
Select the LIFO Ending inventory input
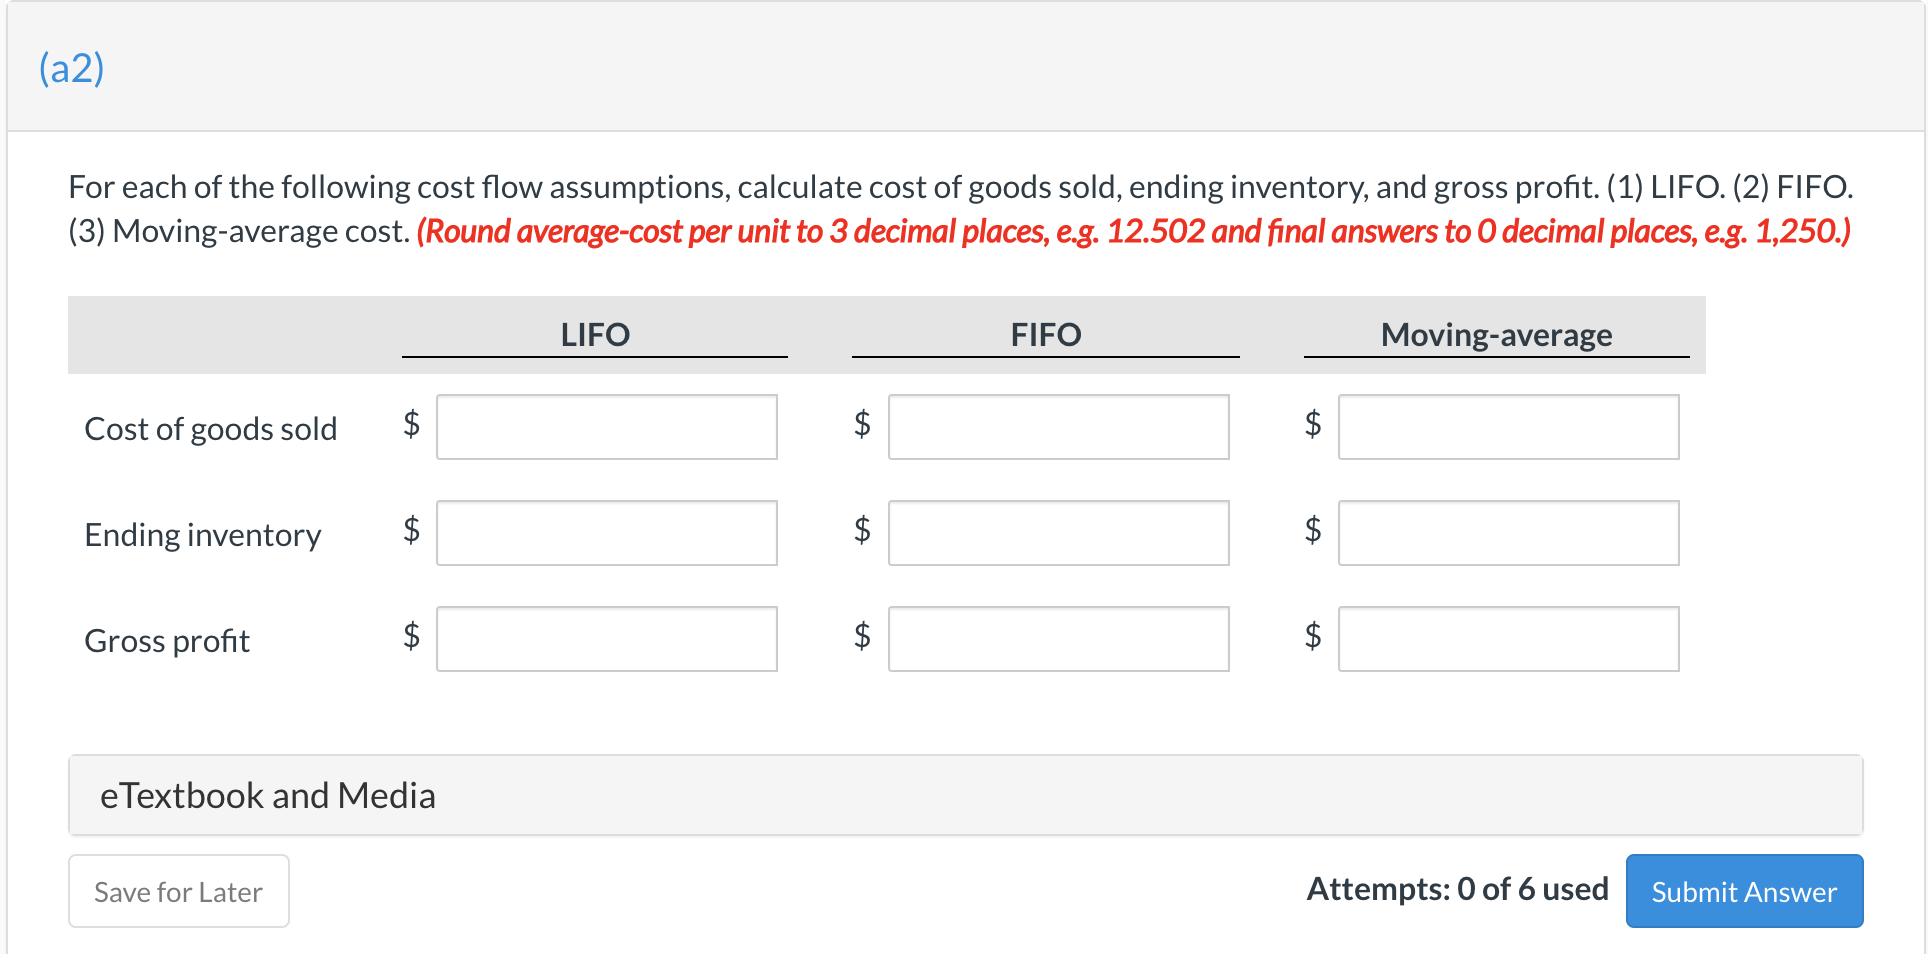606,533
